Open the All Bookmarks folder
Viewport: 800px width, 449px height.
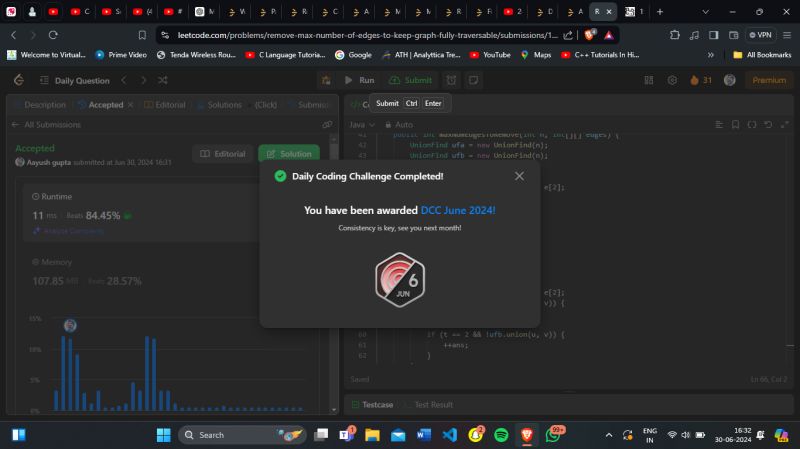coord(762,55)
